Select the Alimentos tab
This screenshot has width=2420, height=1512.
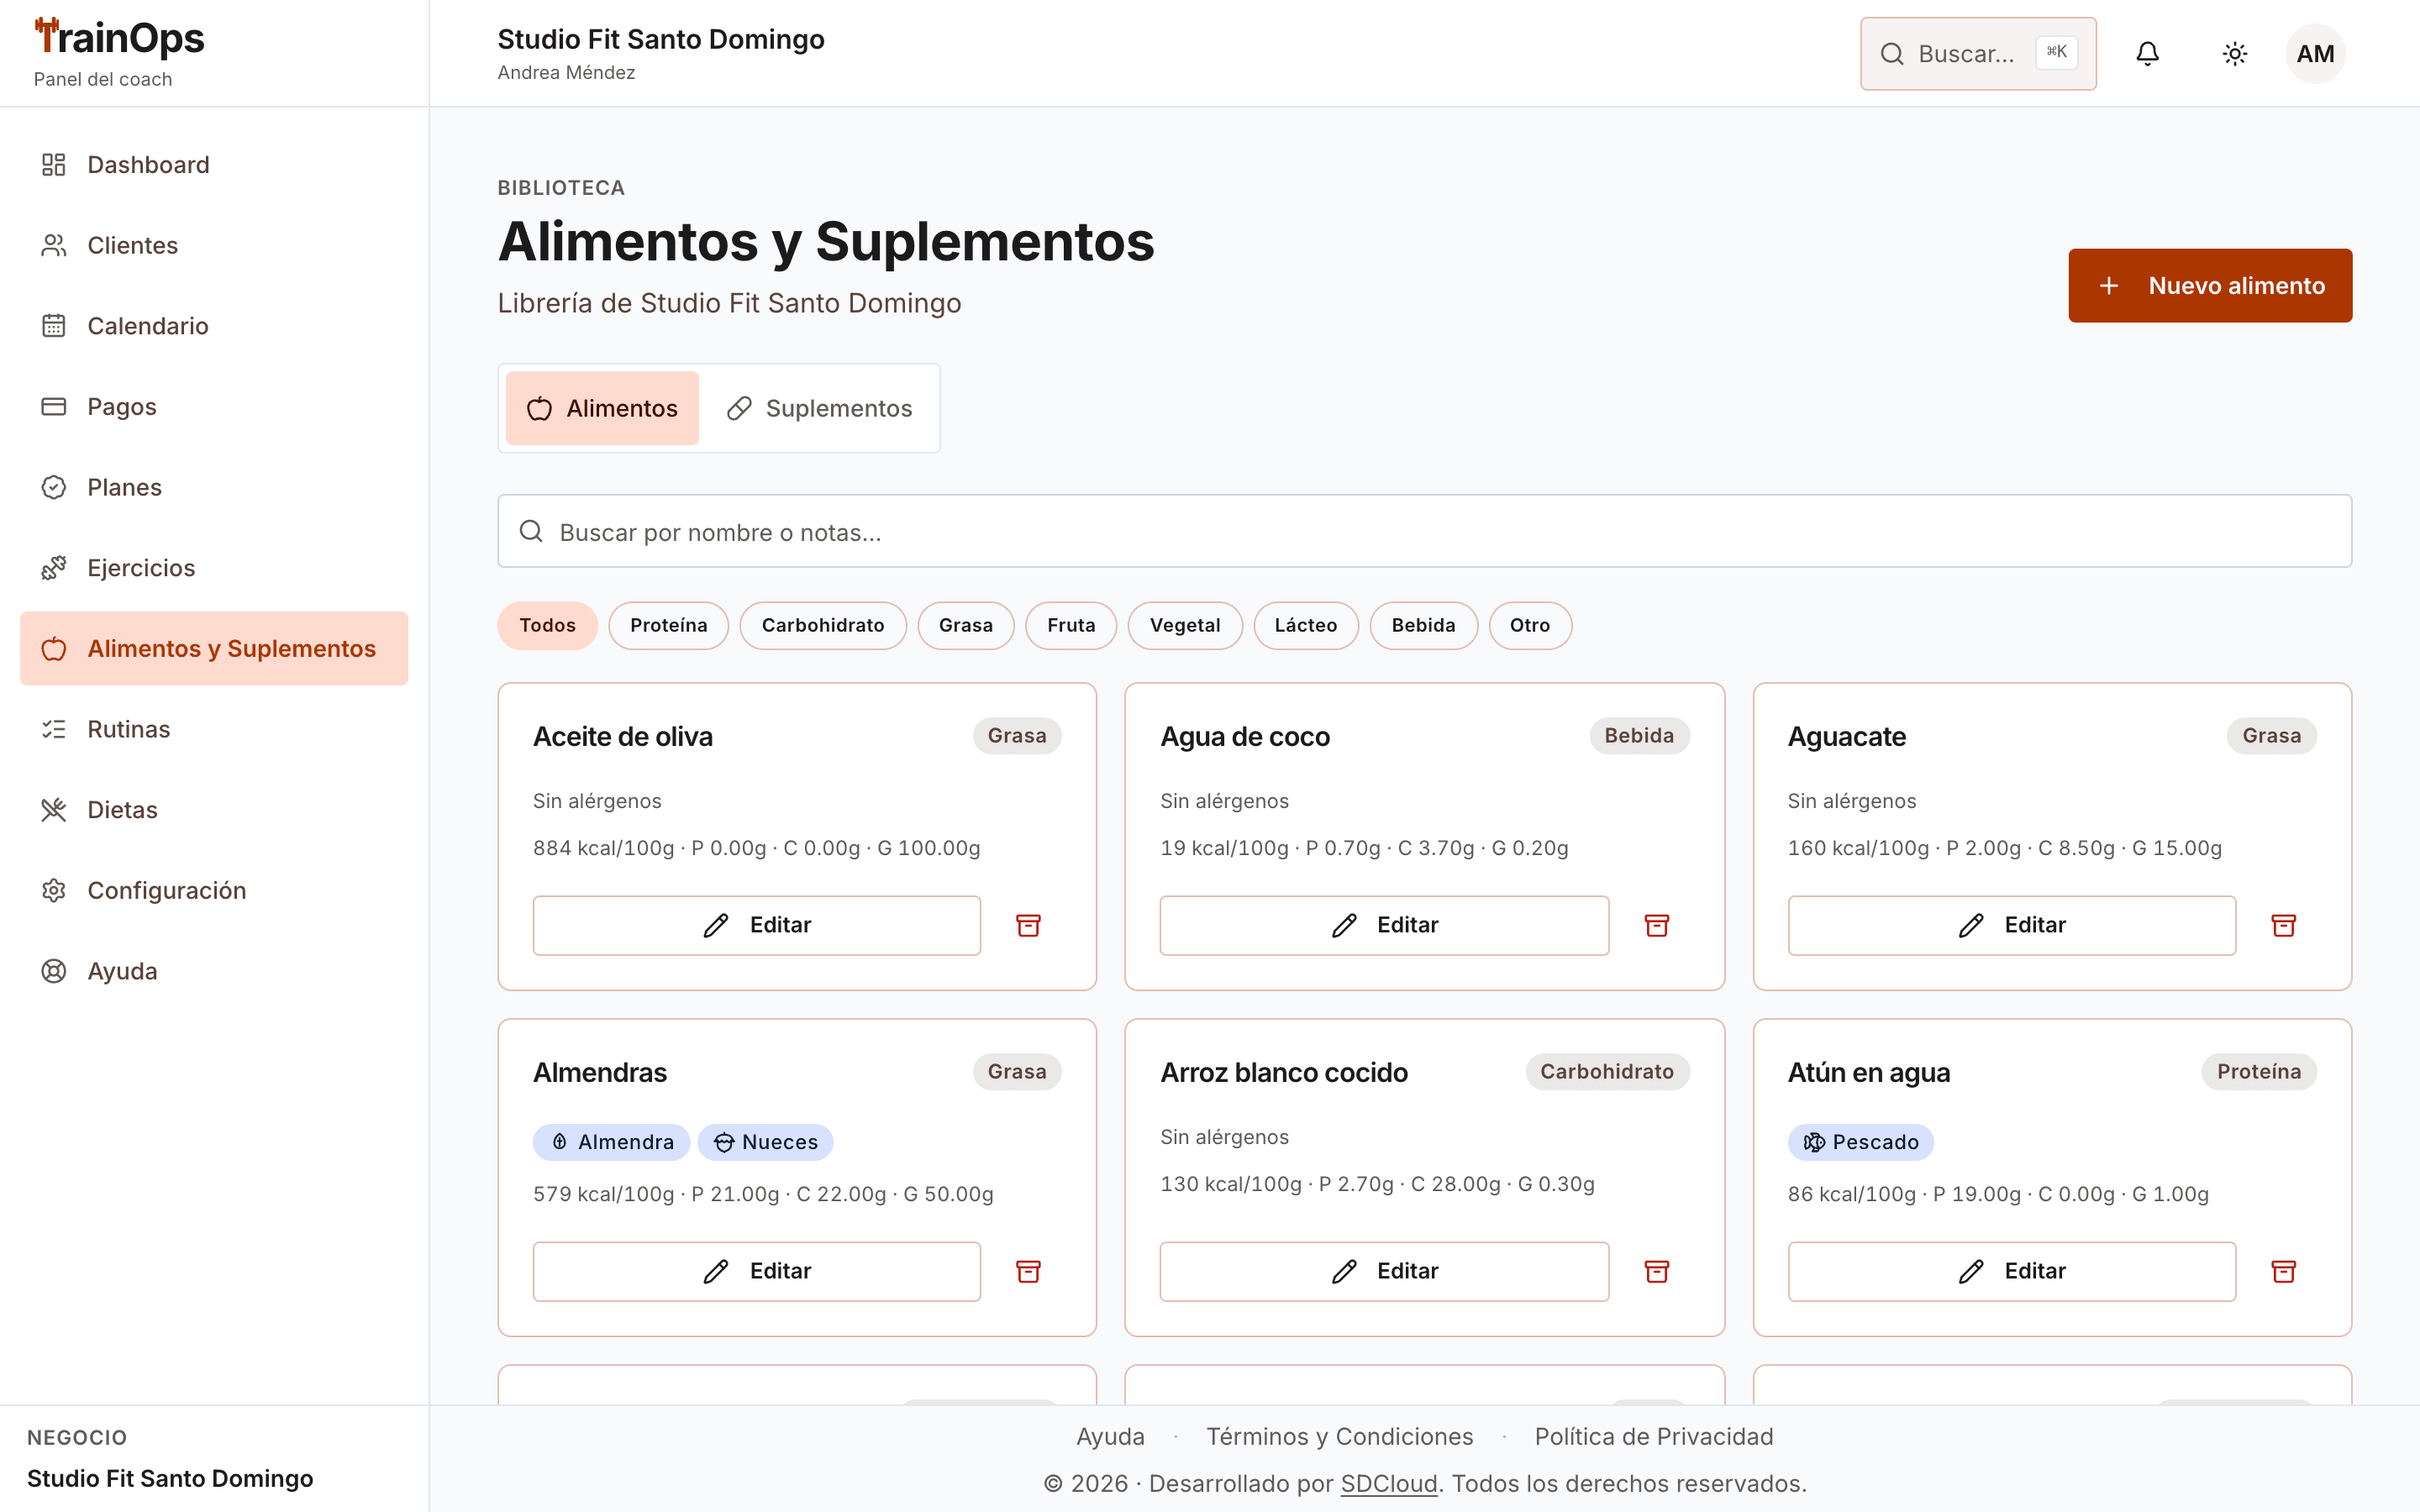[602, 408]
